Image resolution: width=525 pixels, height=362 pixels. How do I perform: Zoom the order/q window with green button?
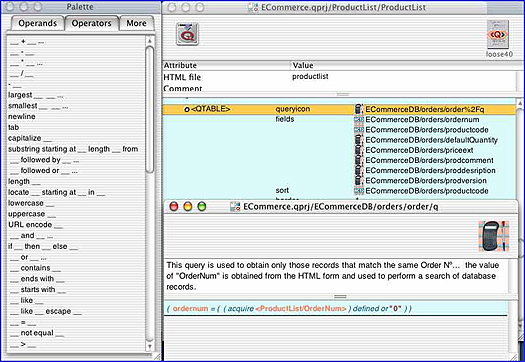click(x=202, y=207)
